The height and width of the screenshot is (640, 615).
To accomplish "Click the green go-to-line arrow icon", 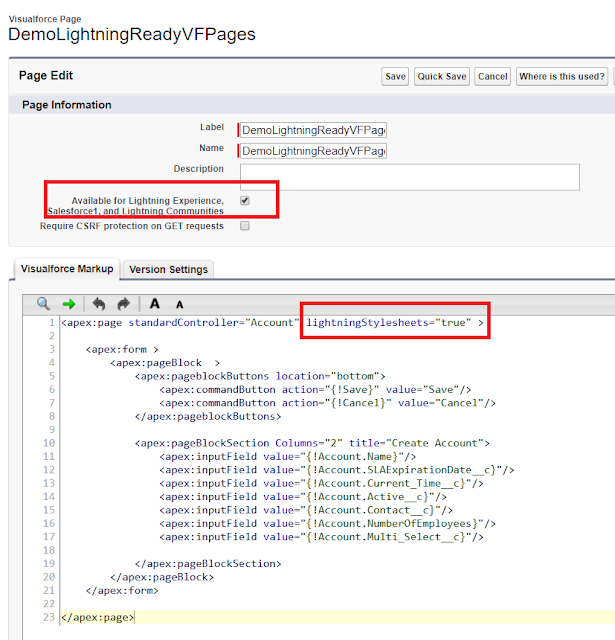I will (69, 304).
